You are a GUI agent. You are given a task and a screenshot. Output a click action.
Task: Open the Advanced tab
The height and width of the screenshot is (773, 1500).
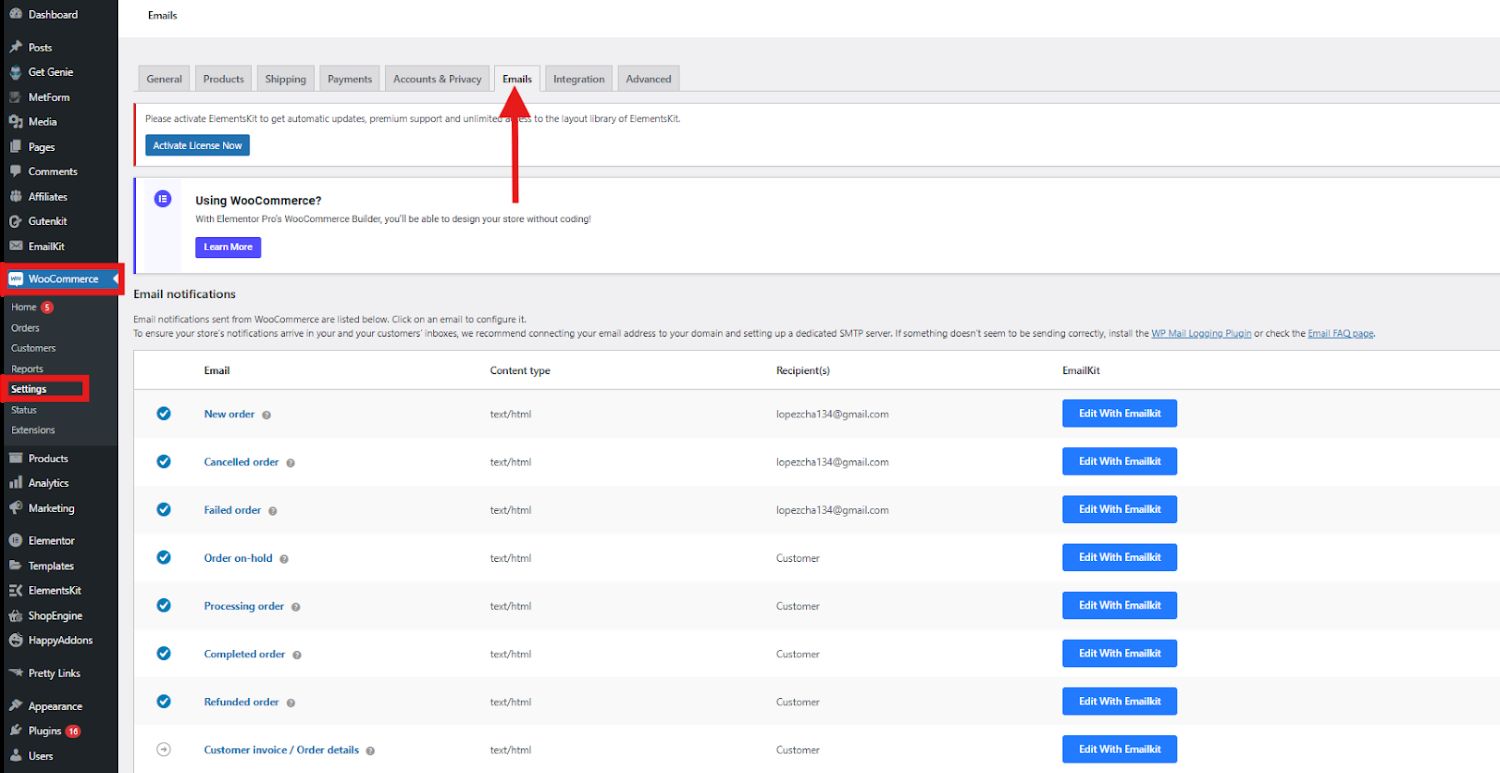pos(649,79)
